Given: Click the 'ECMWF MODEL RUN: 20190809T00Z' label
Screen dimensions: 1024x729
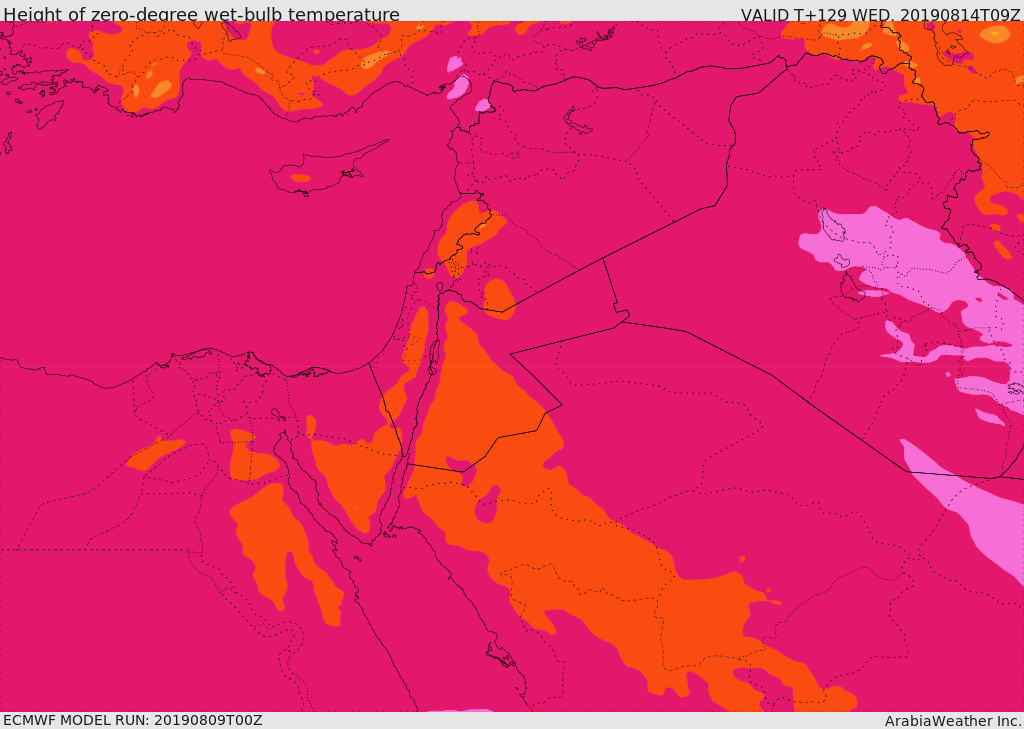Looking at the screenshot, I should click(133, 720).
